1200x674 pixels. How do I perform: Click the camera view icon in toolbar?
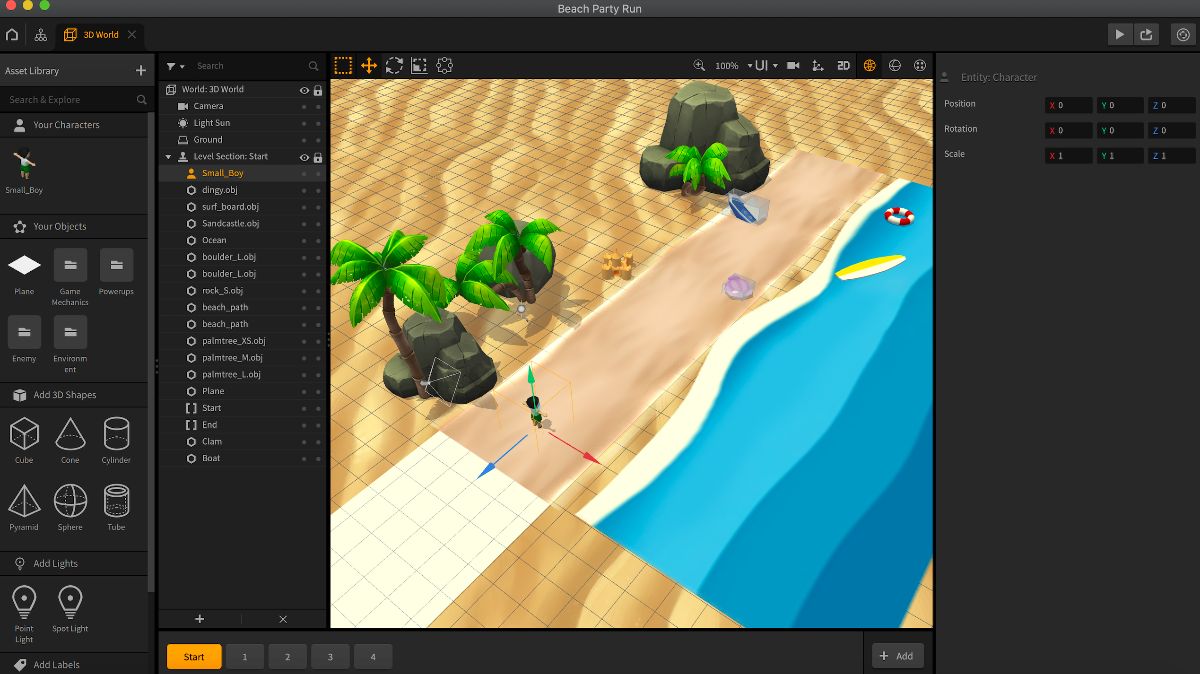(793, 65)
